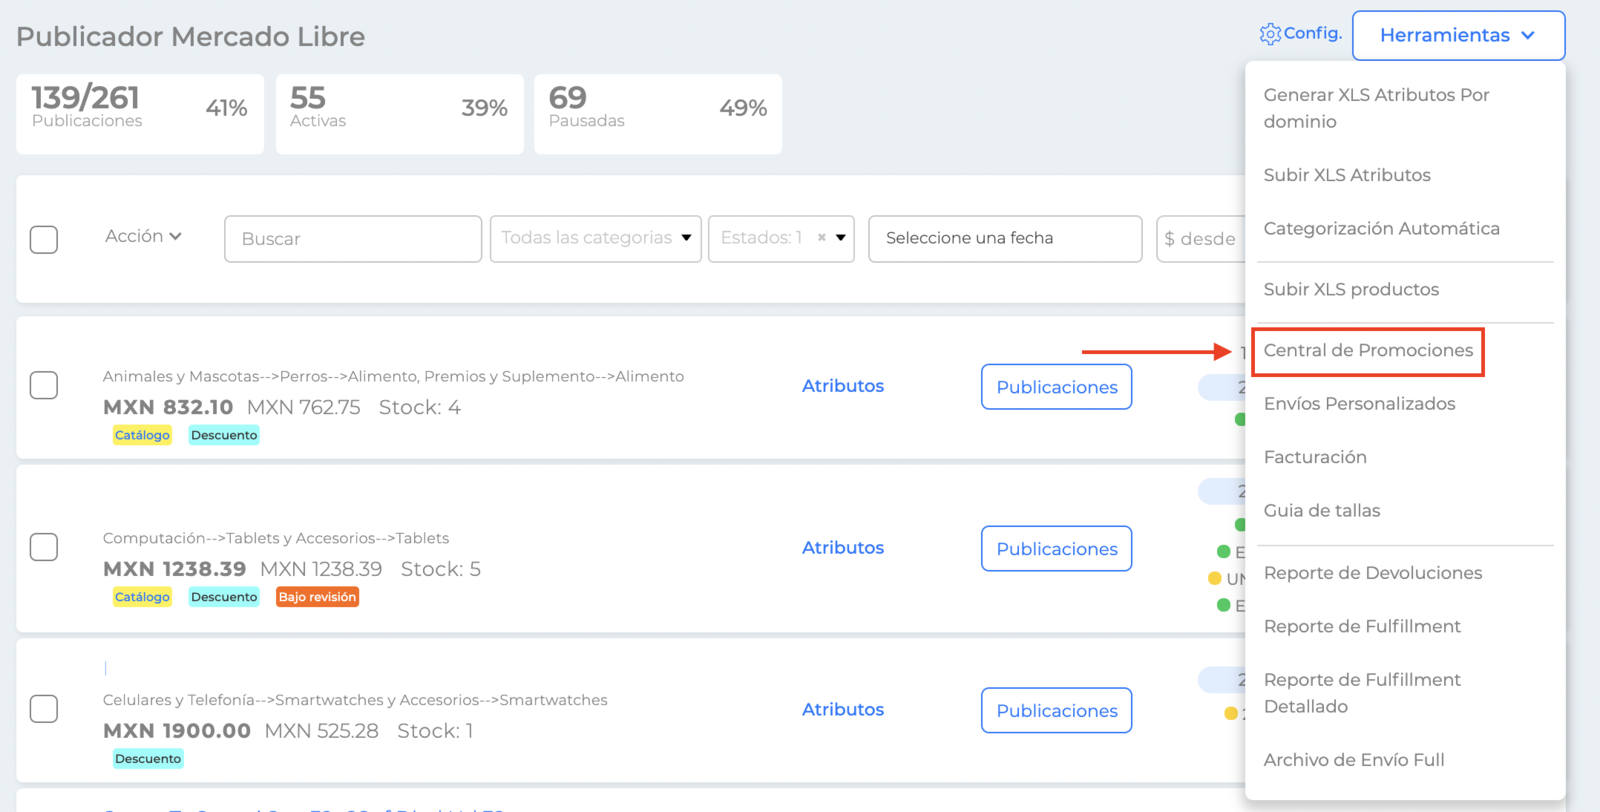This screenshot has height=812, width=1600.
Task: Expand Todas las categorias selector
Action: 596,239
